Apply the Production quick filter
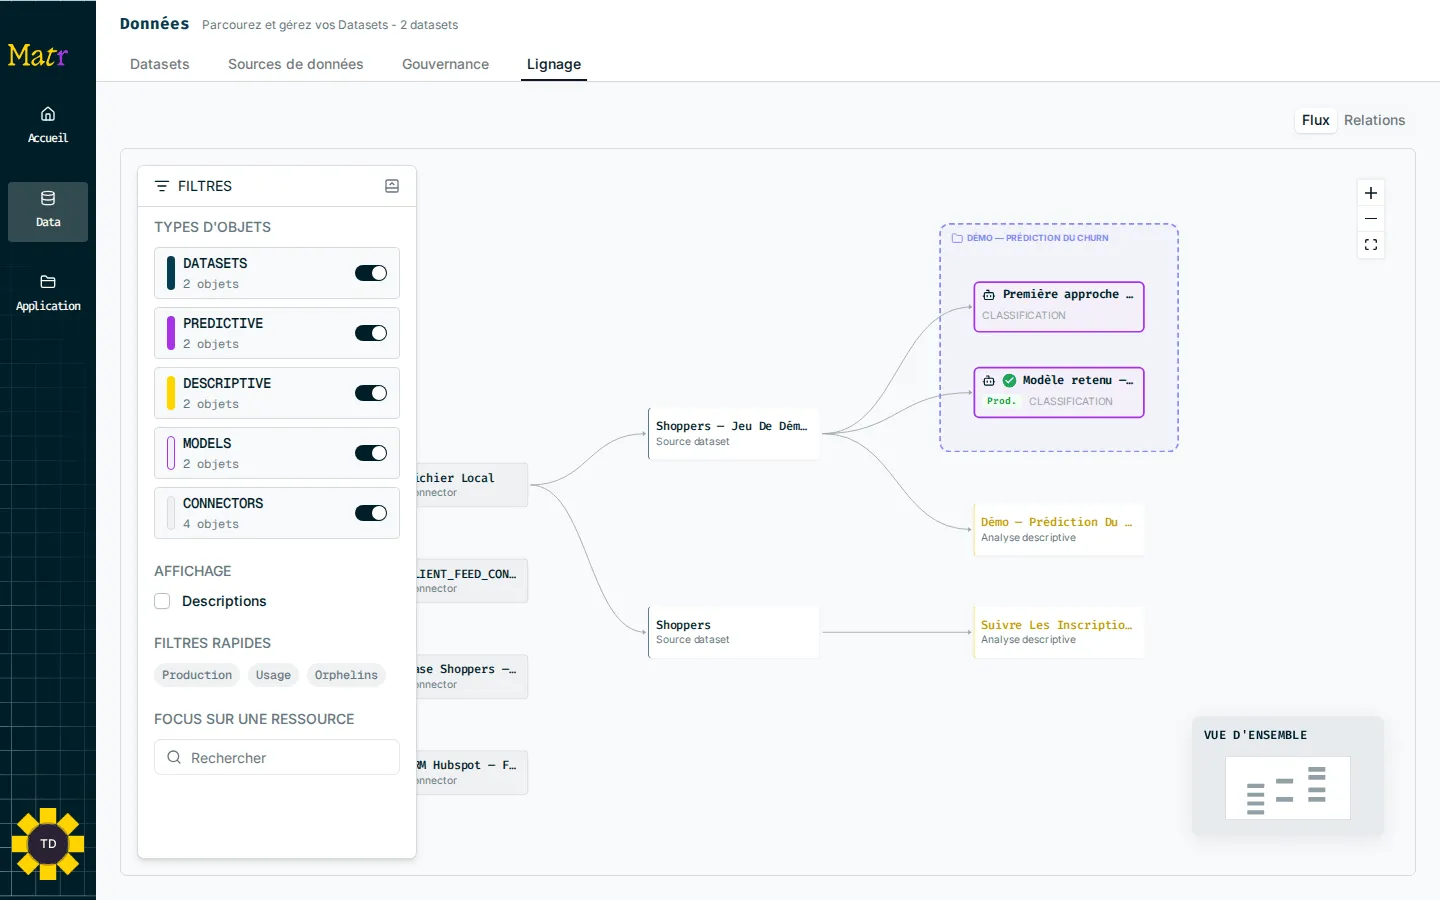This screenshot has height=900, width=1440. tap(197, 675)
